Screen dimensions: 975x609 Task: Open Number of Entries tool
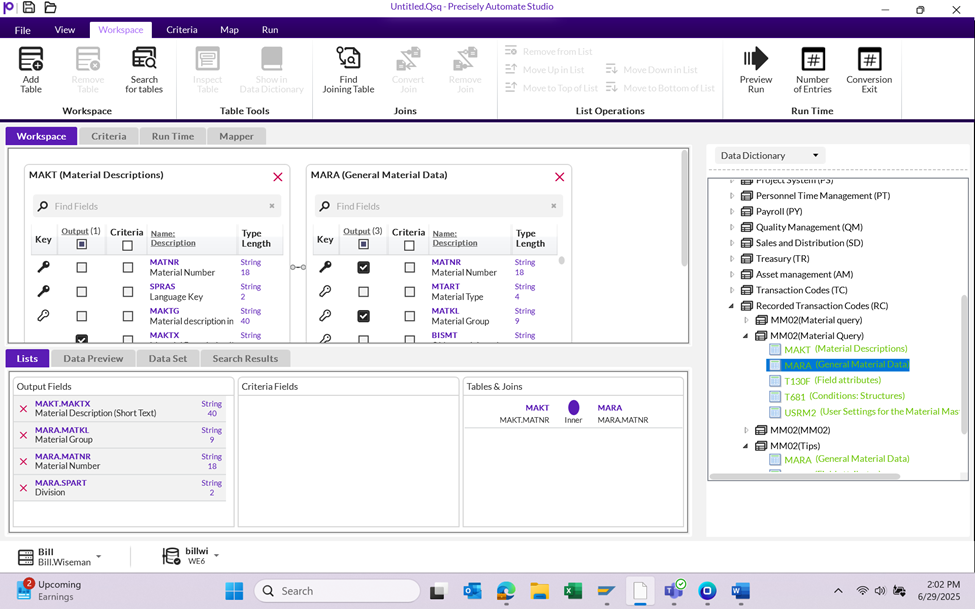pos(812,60)
